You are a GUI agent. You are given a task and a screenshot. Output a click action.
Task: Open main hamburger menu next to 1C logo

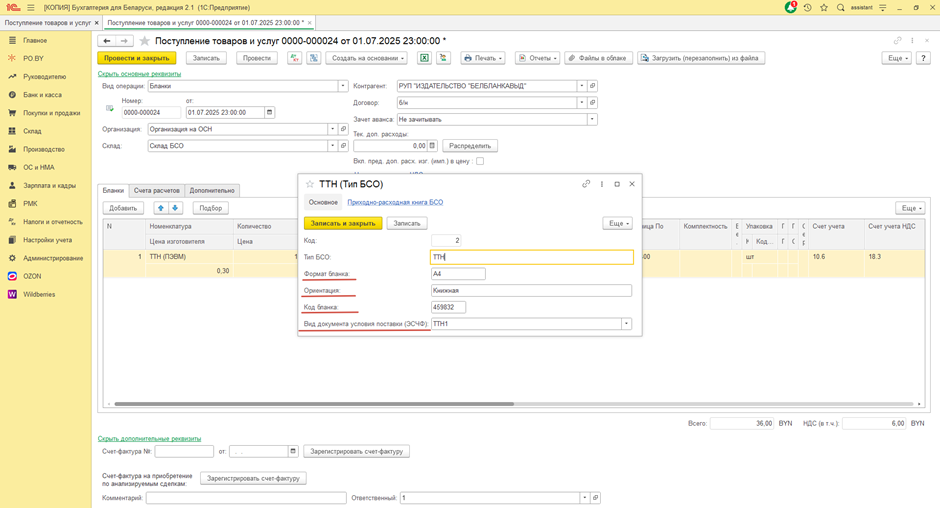coord(31,8)
